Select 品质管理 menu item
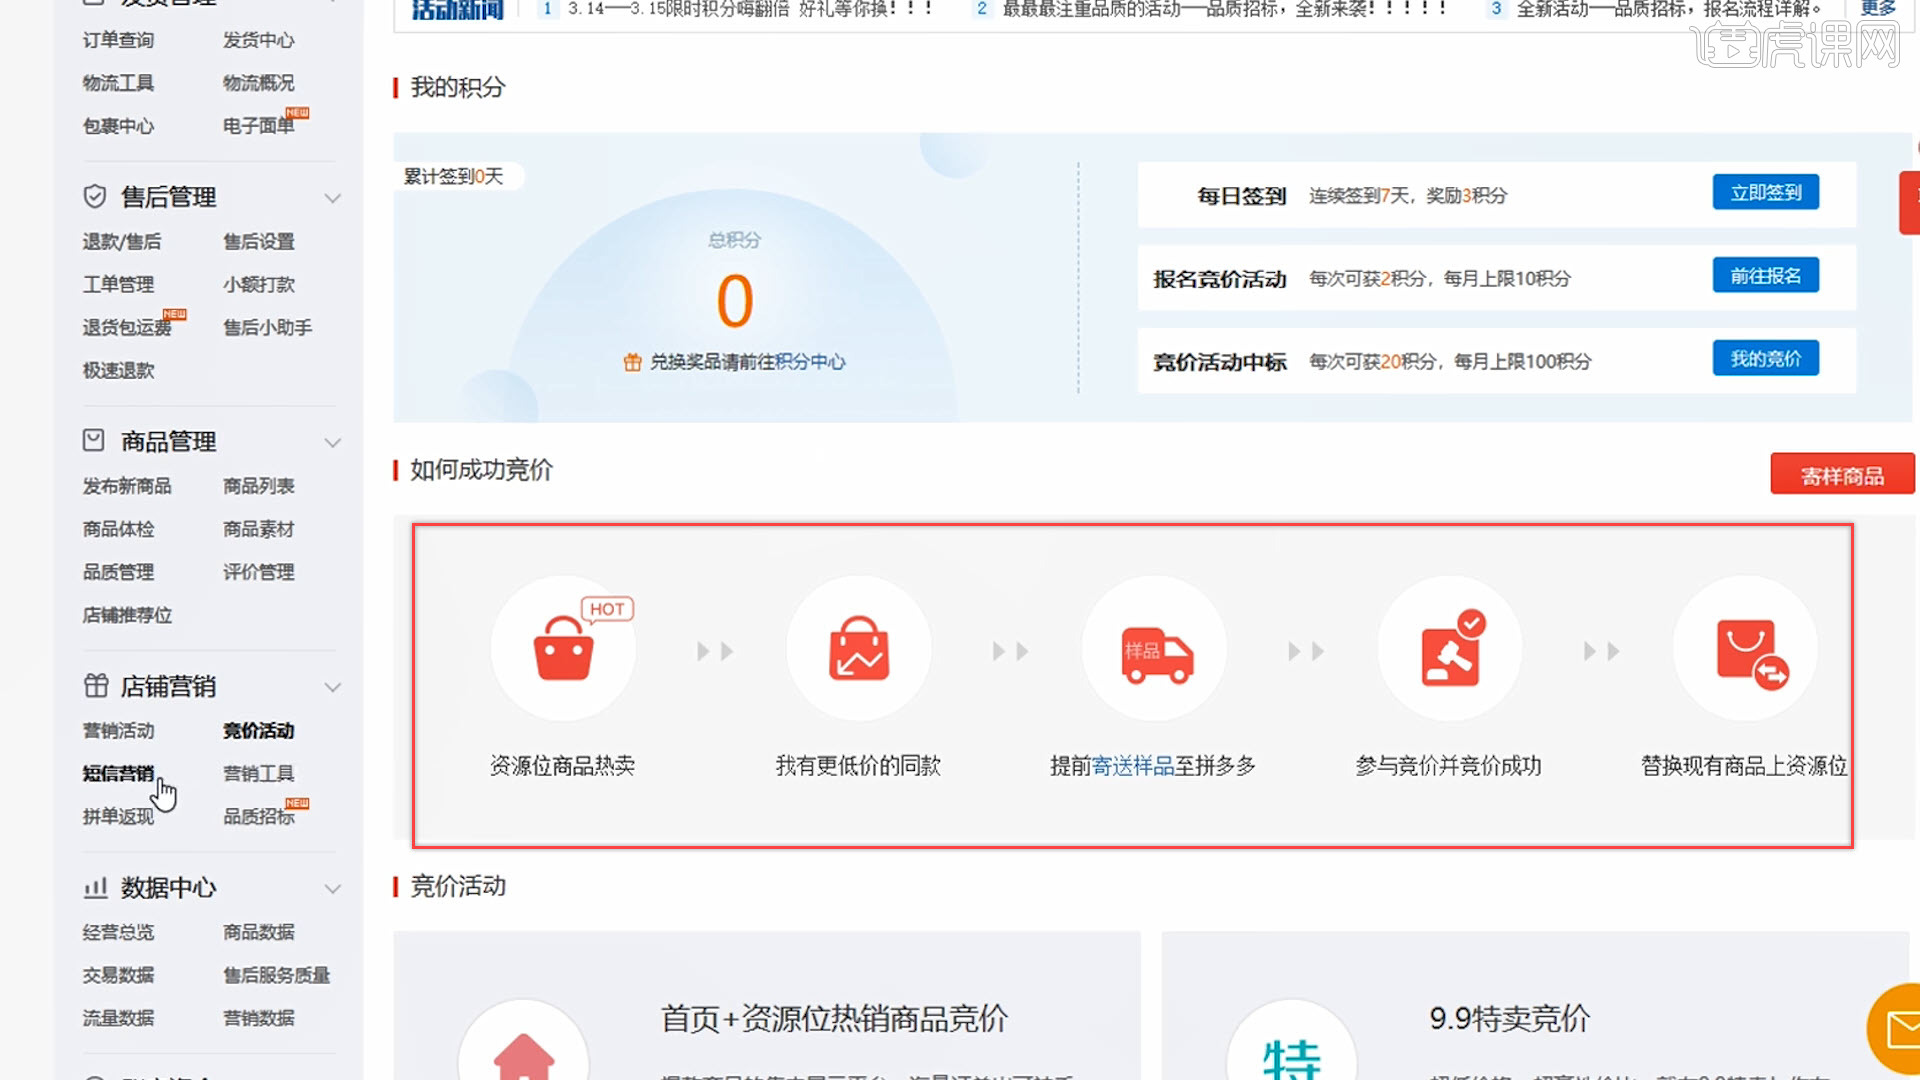Image resolution: width=1920 pixels, height=1080 pixels. [x=118, y=572]
